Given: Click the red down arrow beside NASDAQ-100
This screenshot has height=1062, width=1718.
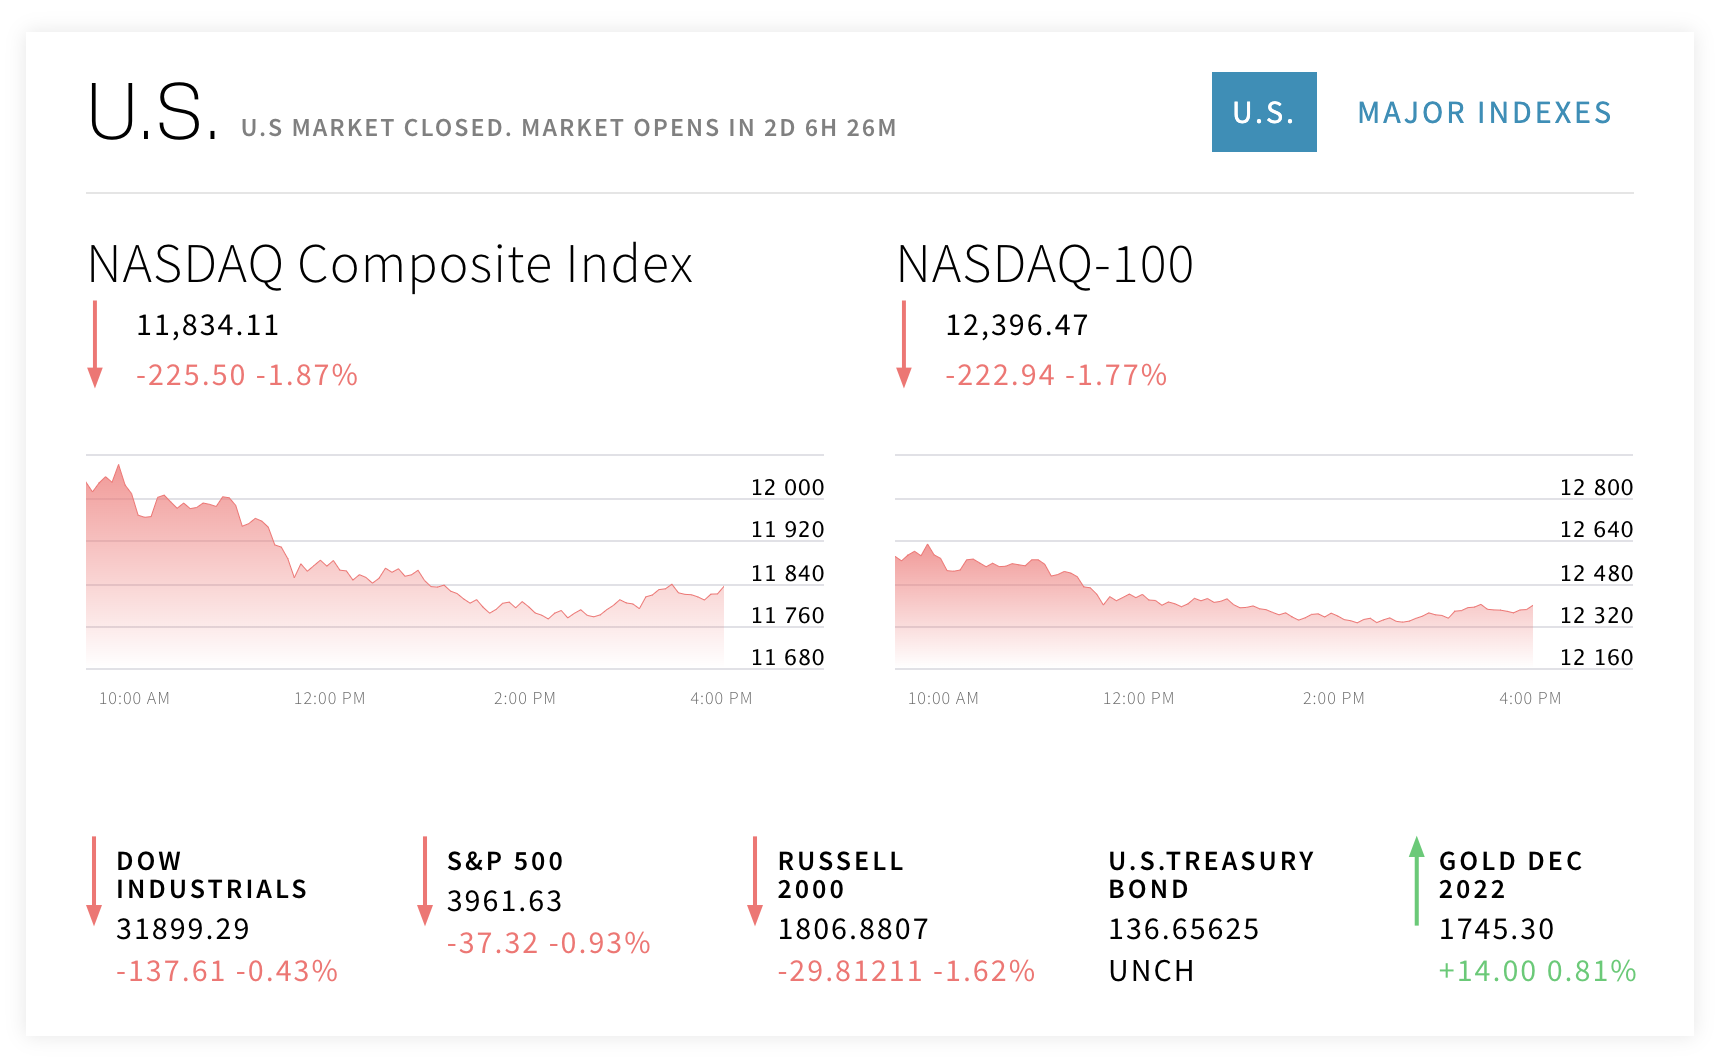Looking at the screenshot, I should pos(904,344).
